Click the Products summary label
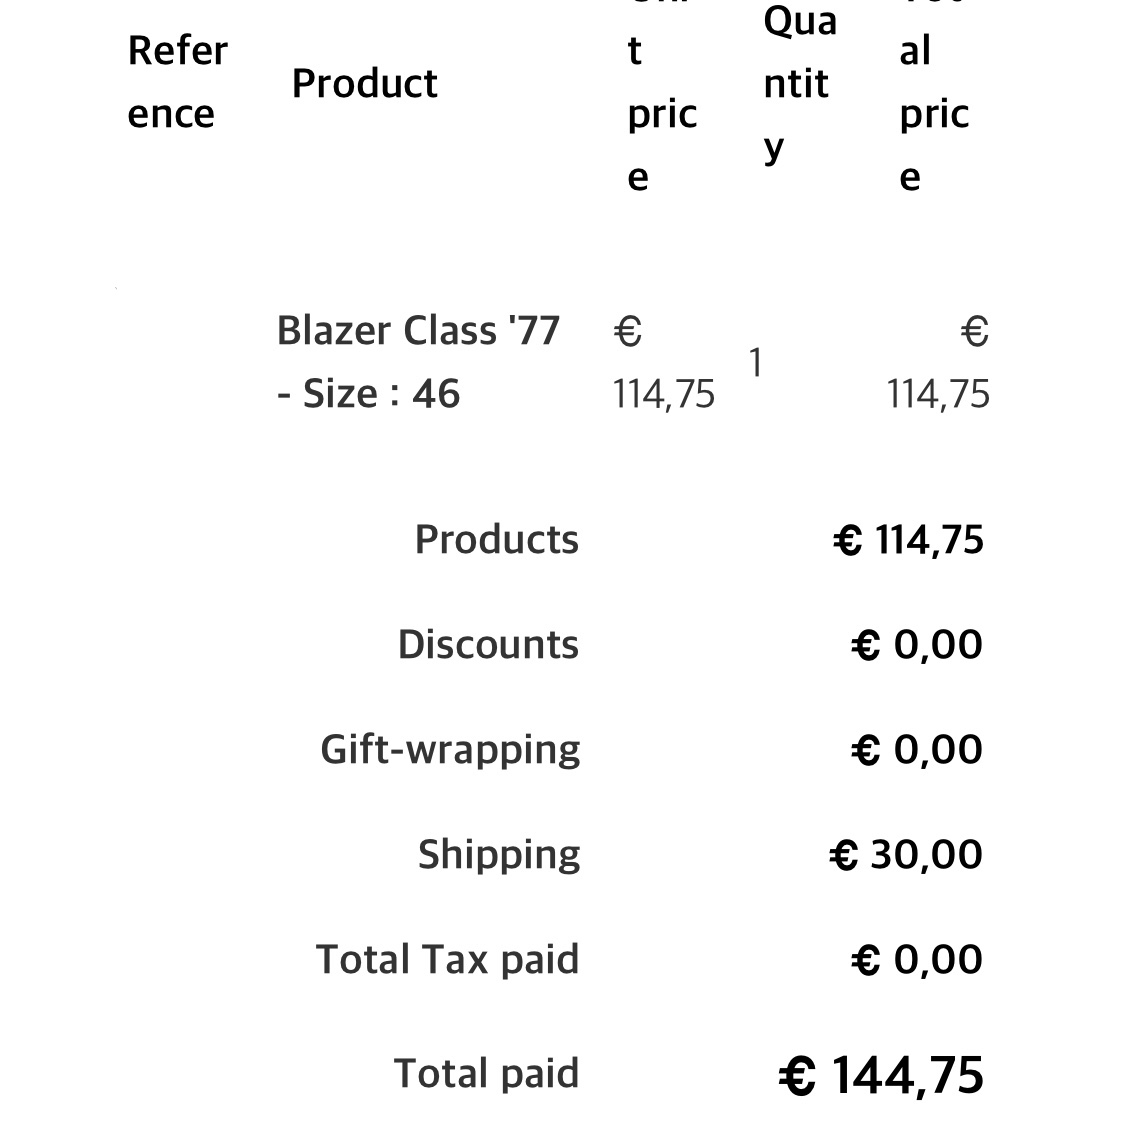The image size is (1125, 1125). tap(496, 540)
